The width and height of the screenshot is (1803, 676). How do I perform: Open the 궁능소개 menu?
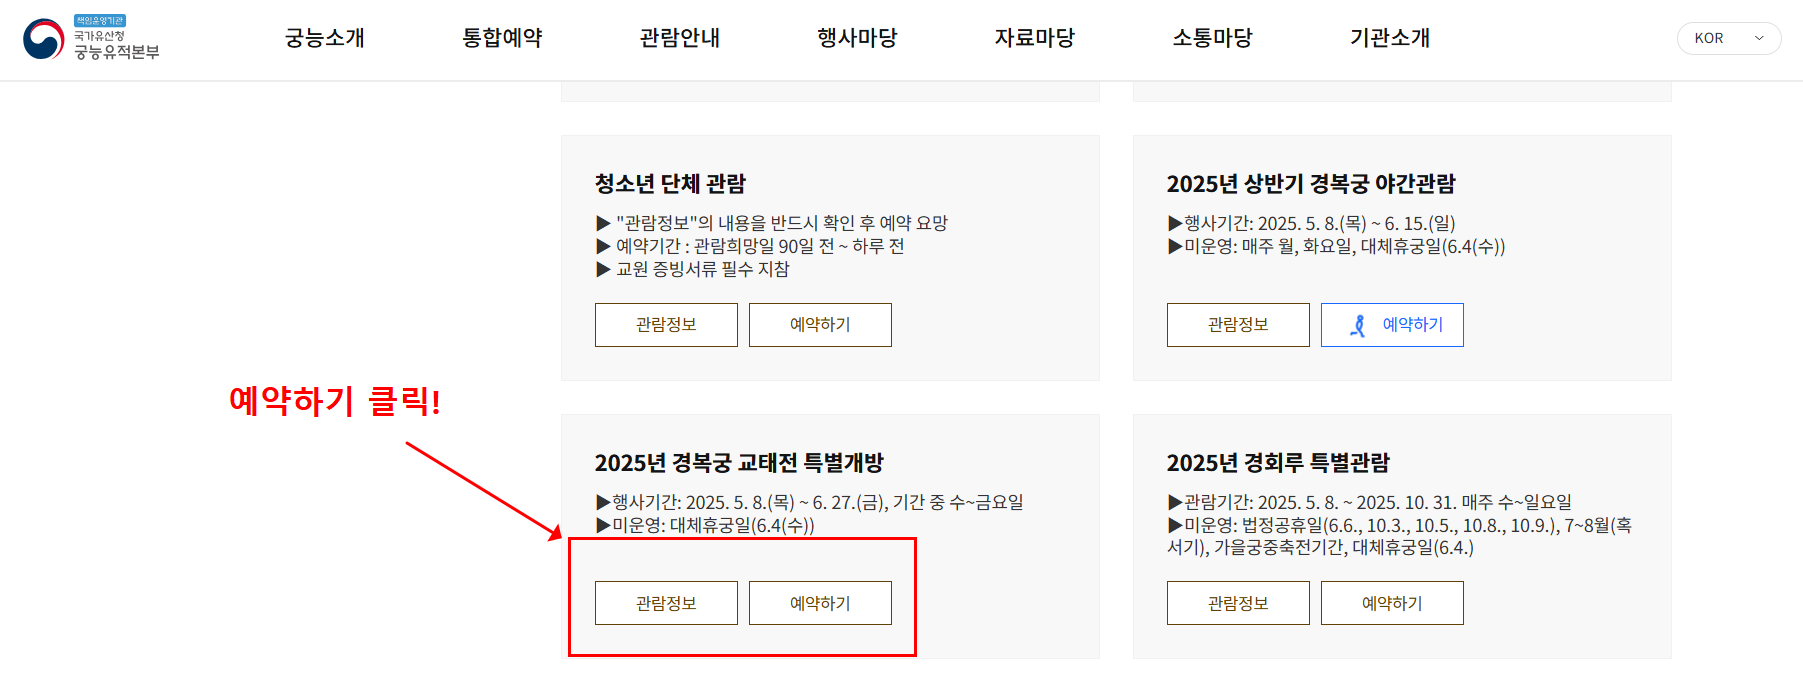click(324, 38)
